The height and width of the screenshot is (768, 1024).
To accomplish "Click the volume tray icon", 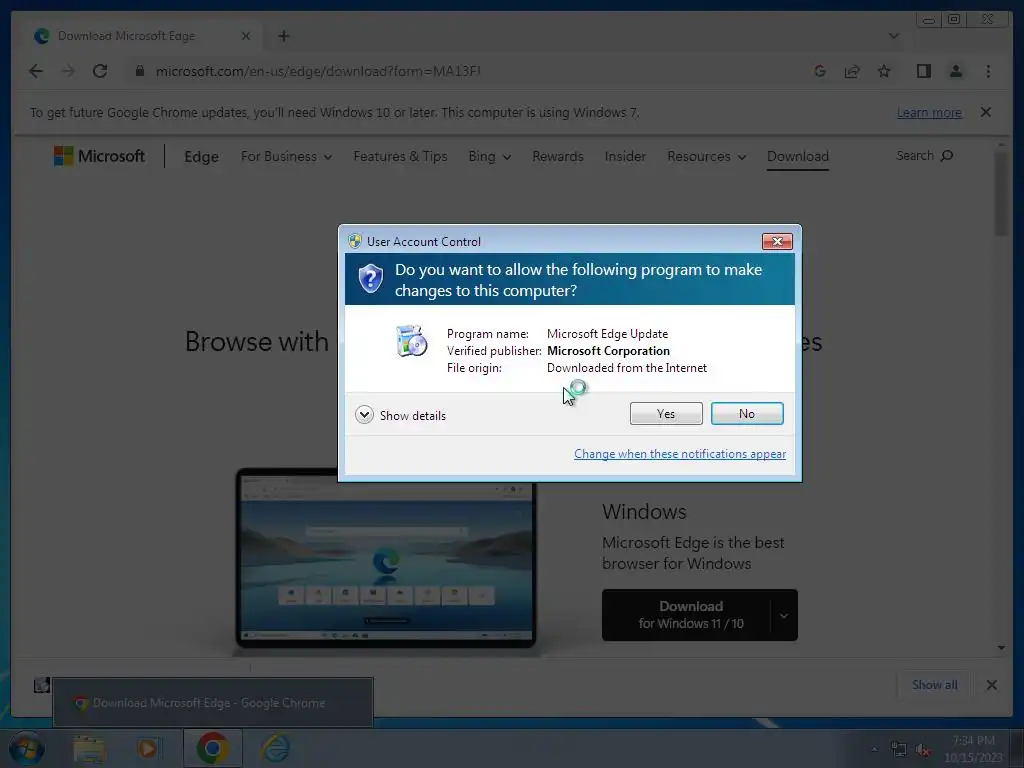I will click(x=922, y=750).
